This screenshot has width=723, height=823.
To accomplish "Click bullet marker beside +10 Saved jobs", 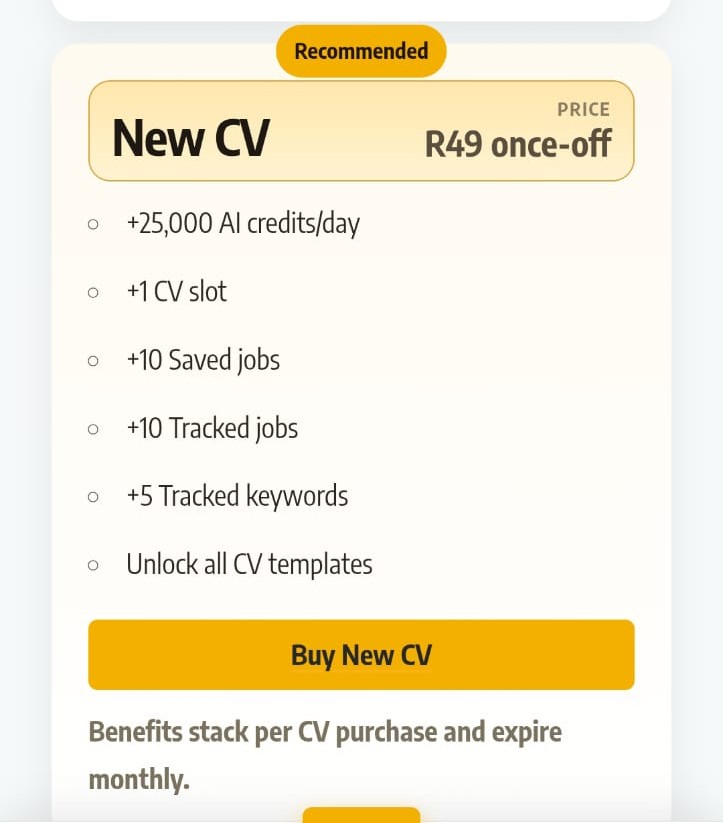I will point(93,360).
